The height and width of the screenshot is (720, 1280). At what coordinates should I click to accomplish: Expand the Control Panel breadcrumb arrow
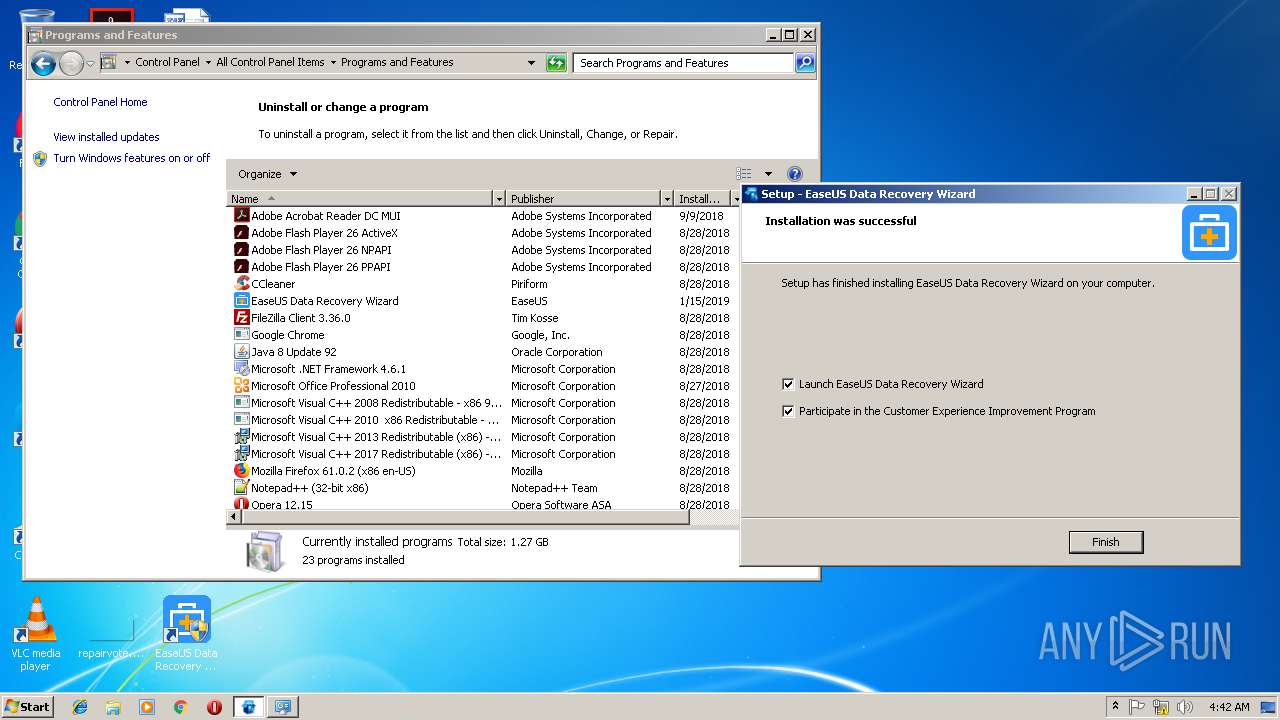click(x=208, y=62)
